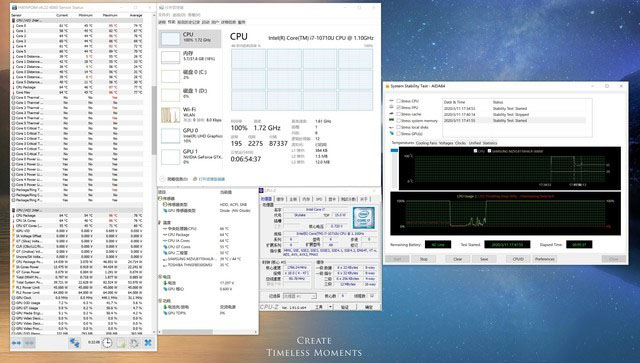Toggle CPU checkbox above temperature graph
The width and height of the screenshot is (640, 363).
[475, 151]
